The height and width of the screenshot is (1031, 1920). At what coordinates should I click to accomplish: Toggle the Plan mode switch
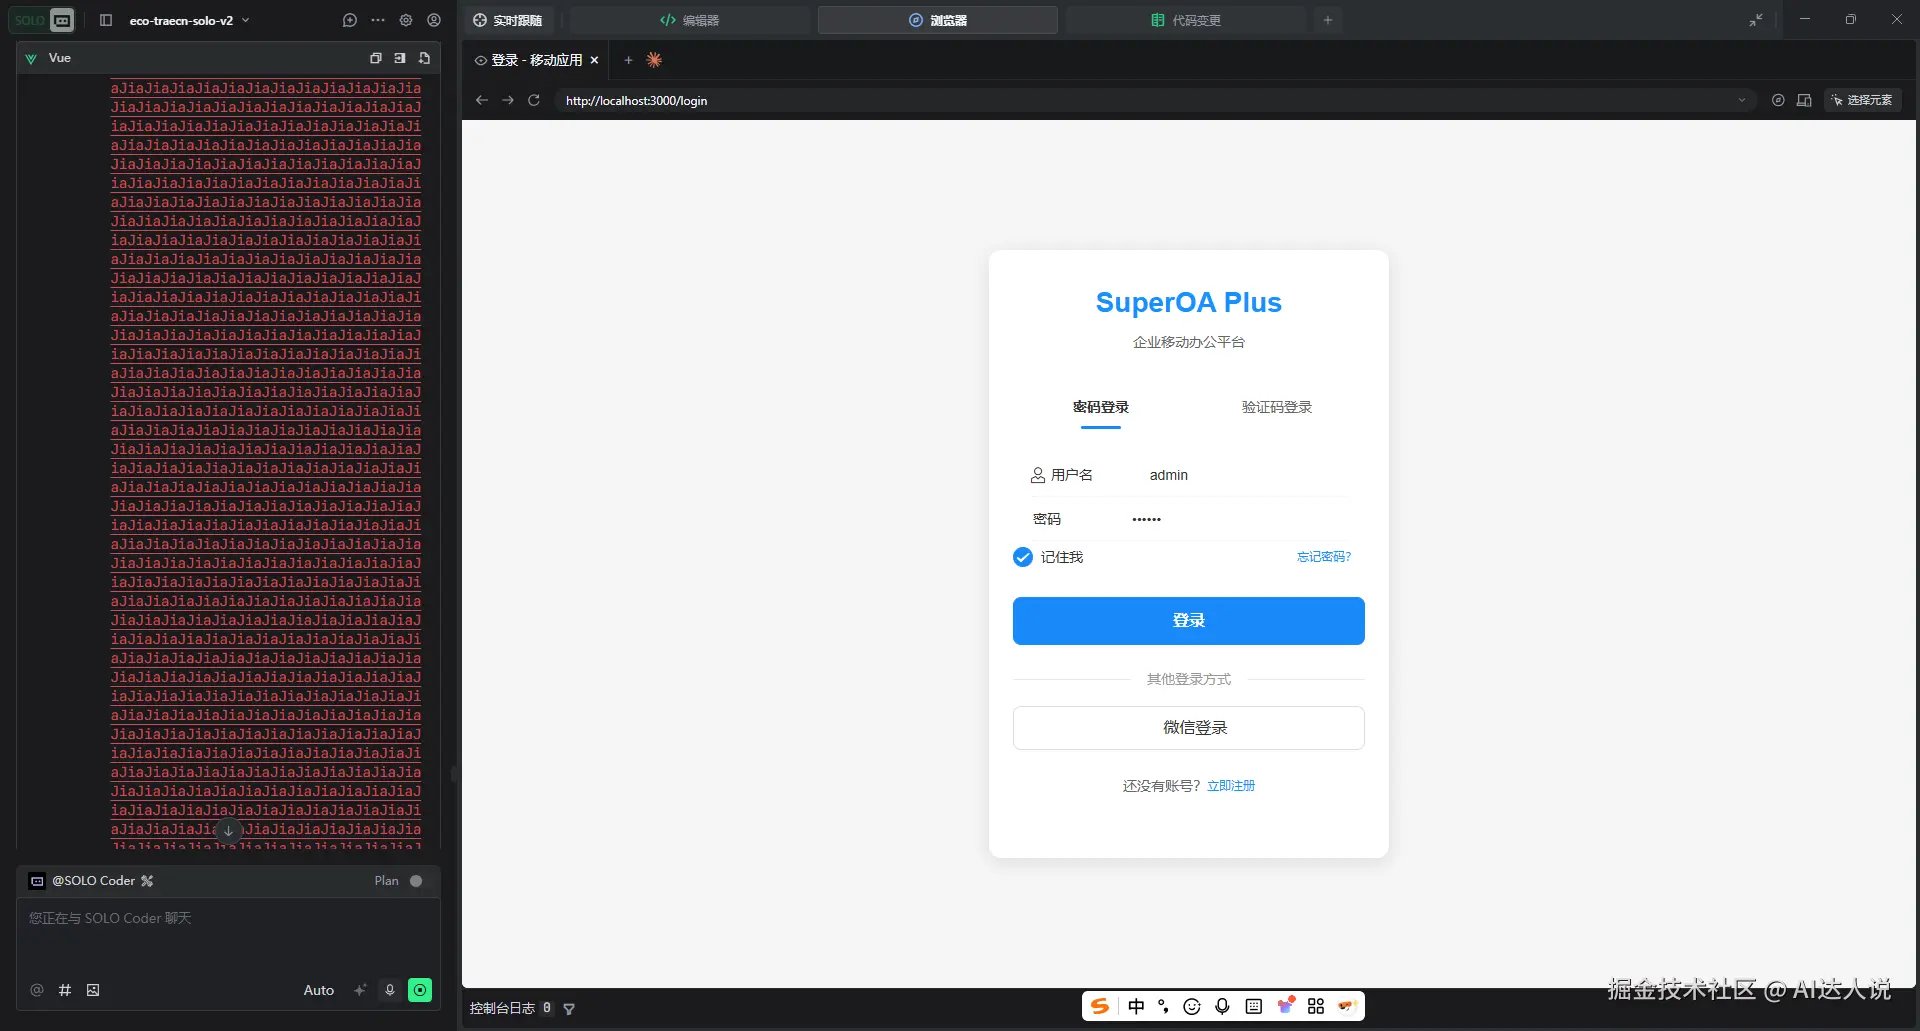click(x=416, y=881)
